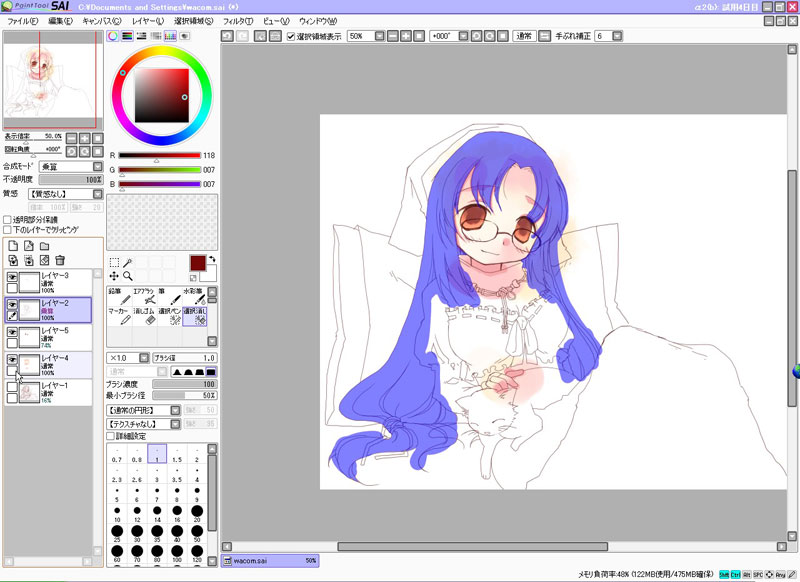Image resolution: width=800 pixels, height=582 pixels.
Task: Click the navigator preview thumbnail
Action: click(x=53, y=80)
